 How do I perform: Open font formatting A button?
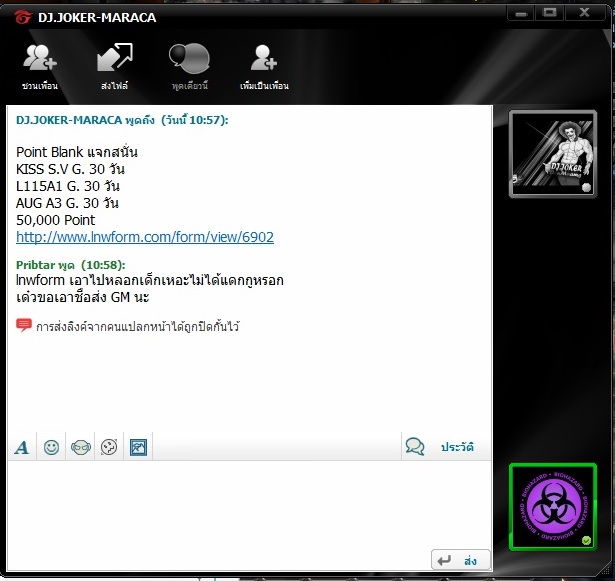22,447
